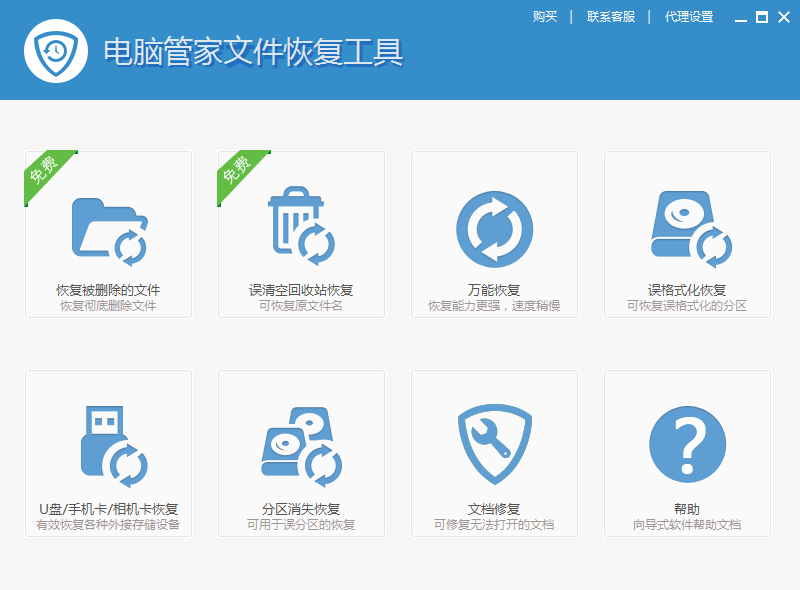This screenshot has height=590, width=800.
Task: Minimize the recovery tool window
Action: click(x=739, y=17)
